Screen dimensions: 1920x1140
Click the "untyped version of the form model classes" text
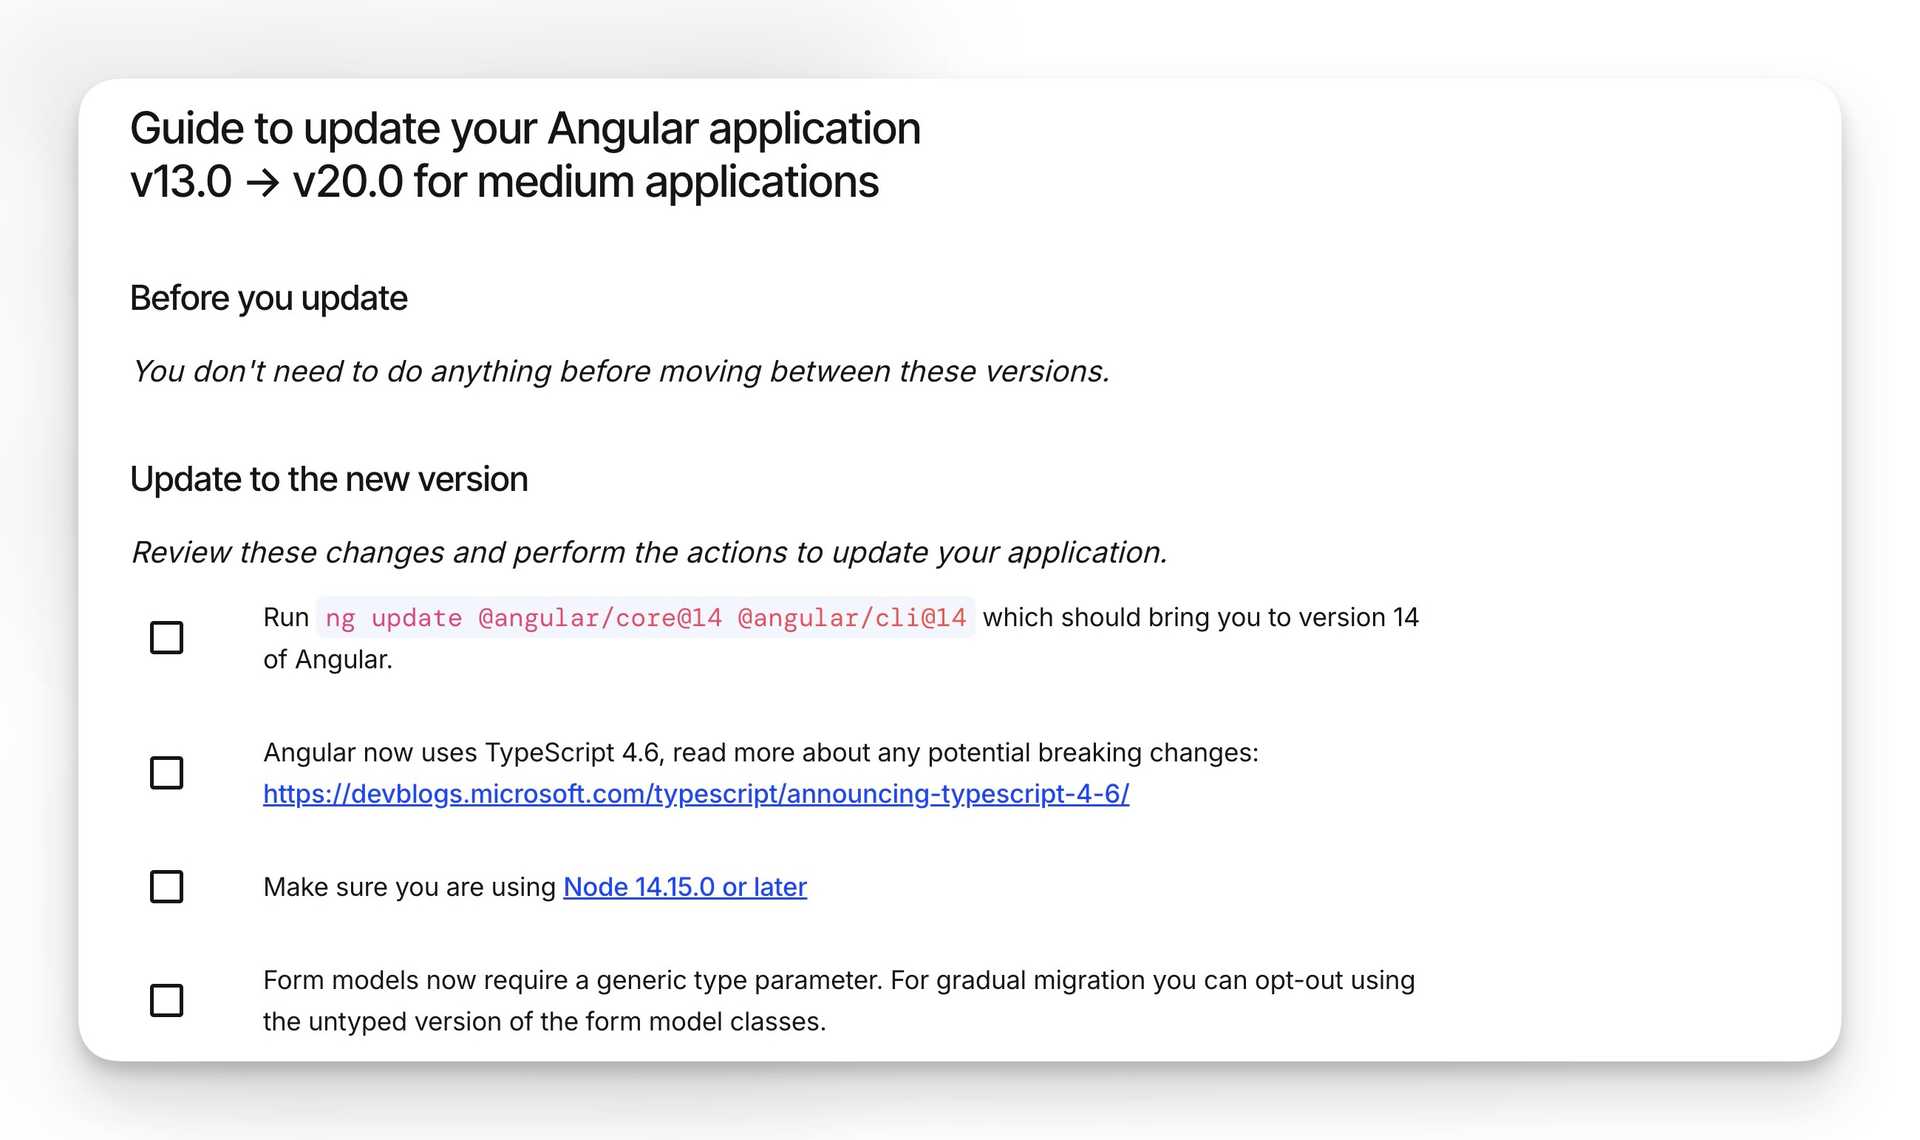[x=545, y=1021]
